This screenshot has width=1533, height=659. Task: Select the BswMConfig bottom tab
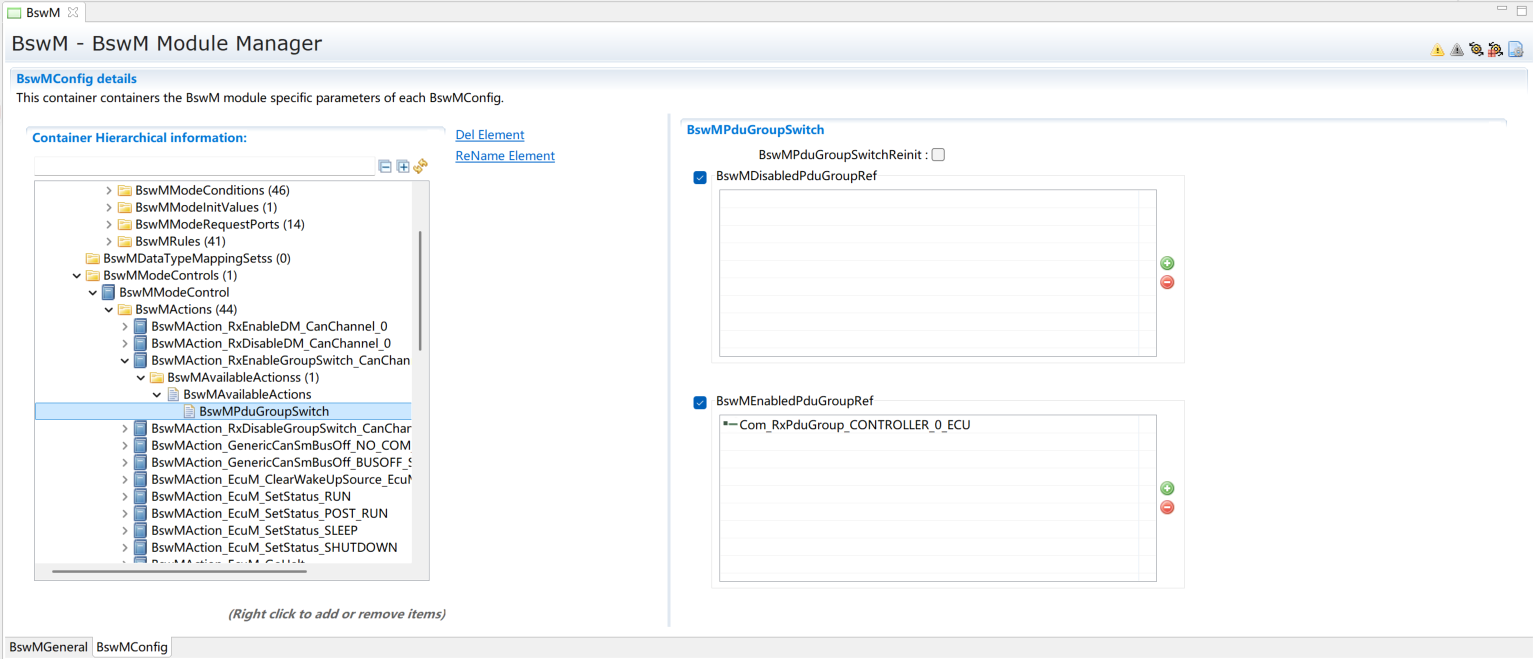(x=132, y=647)
